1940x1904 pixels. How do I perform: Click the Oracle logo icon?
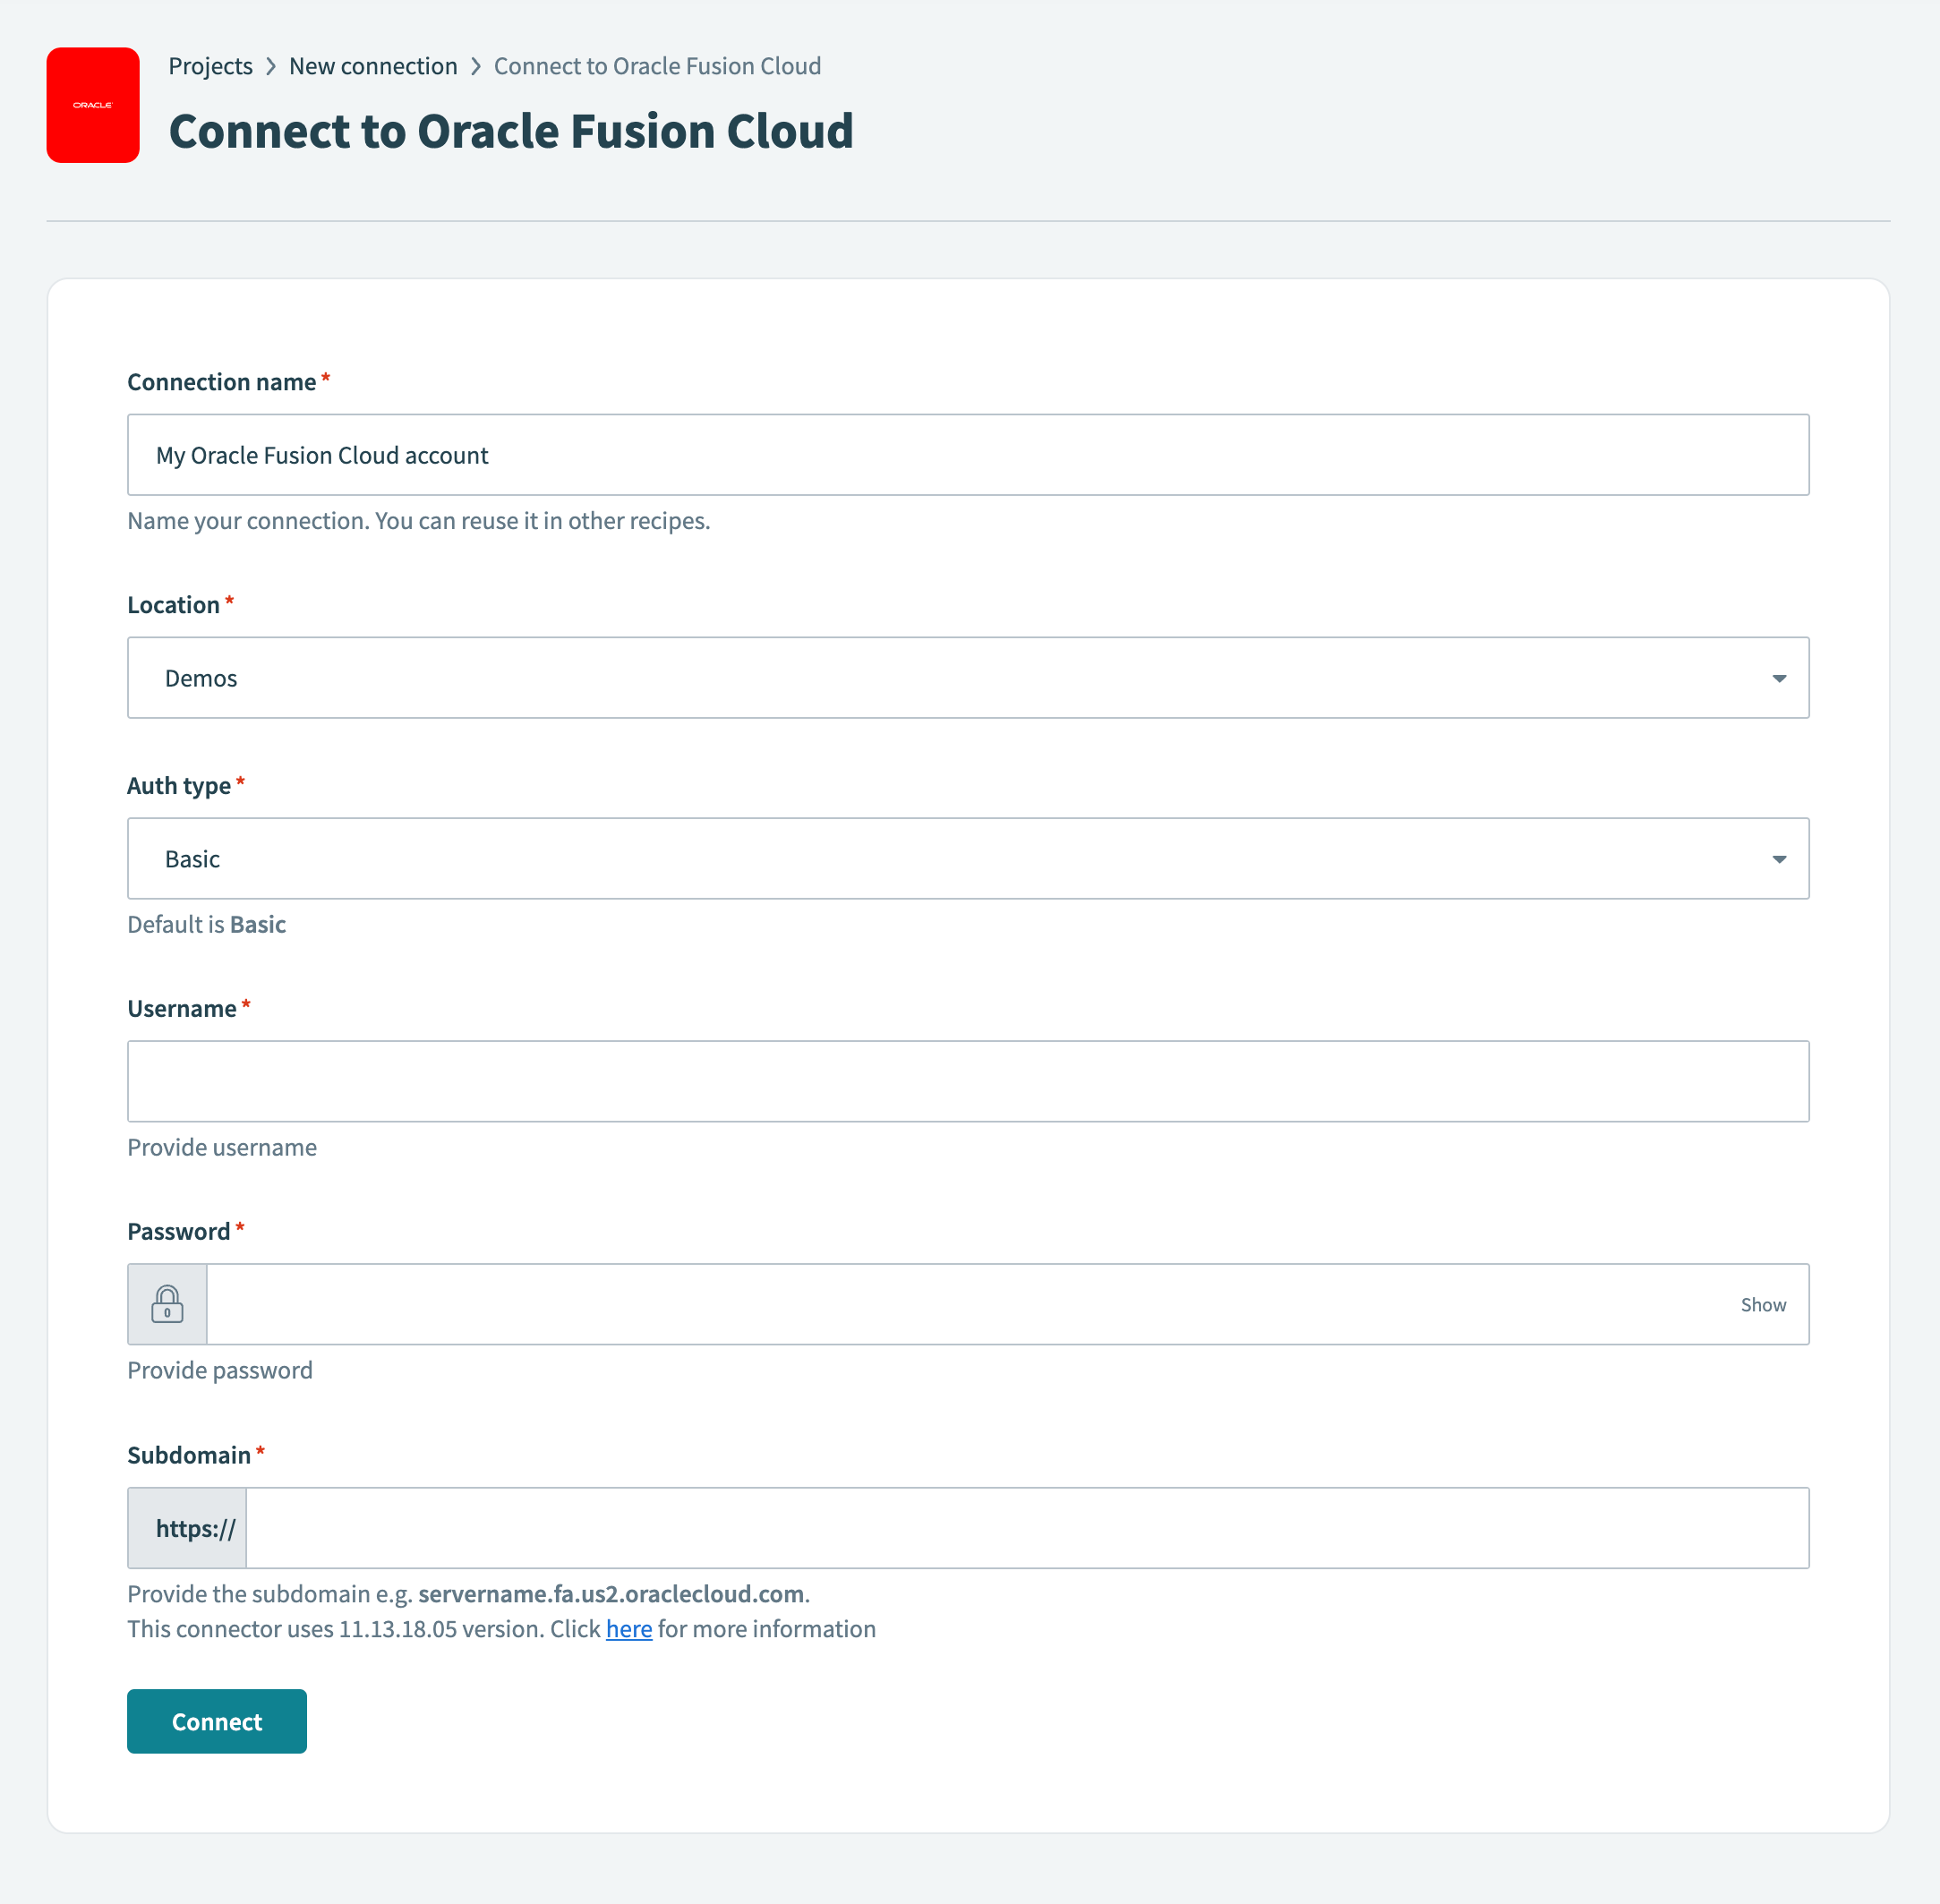point(93,105)
